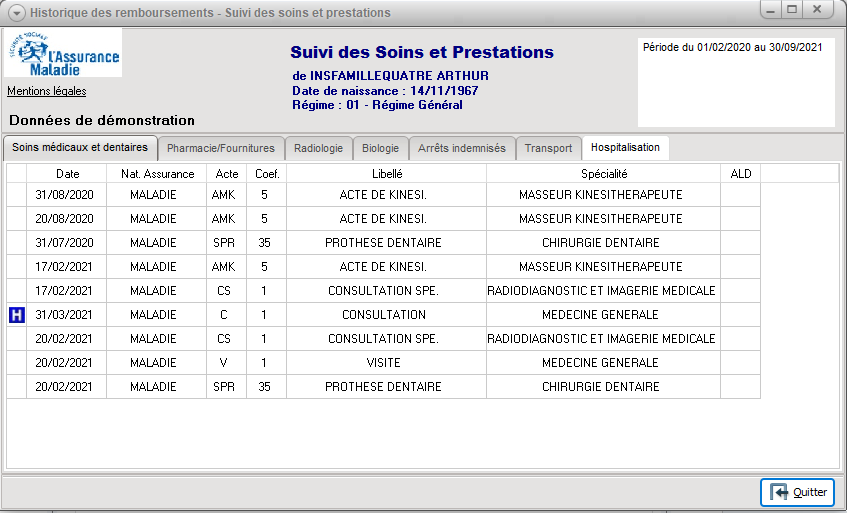The image size is (847, 513).
Task: Show the Transport tab
Action: (x=548, y=148)
